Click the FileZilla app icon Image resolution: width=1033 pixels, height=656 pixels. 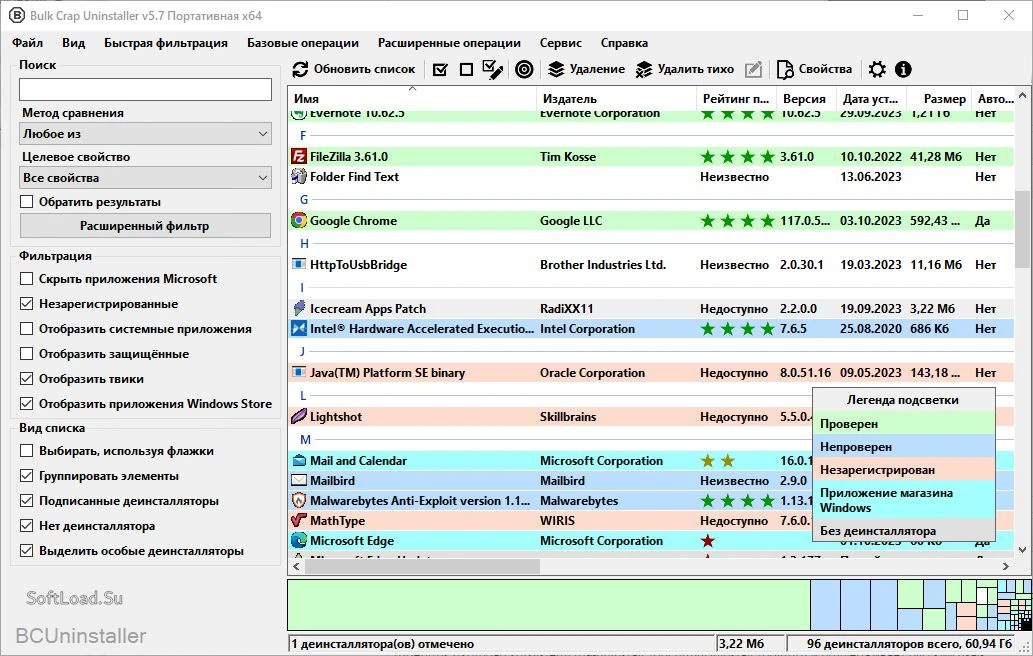(299, 157)
